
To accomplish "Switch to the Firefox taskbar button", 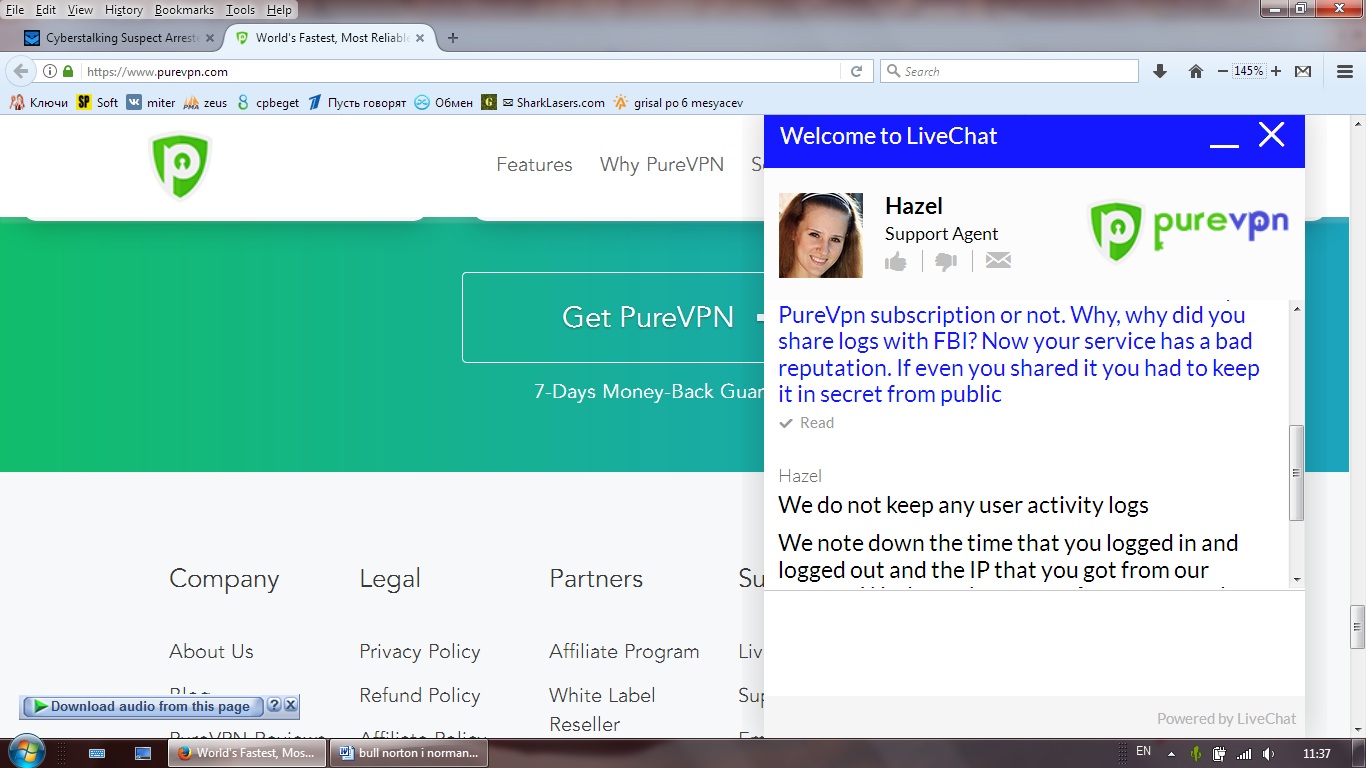I will coord(246,753).
